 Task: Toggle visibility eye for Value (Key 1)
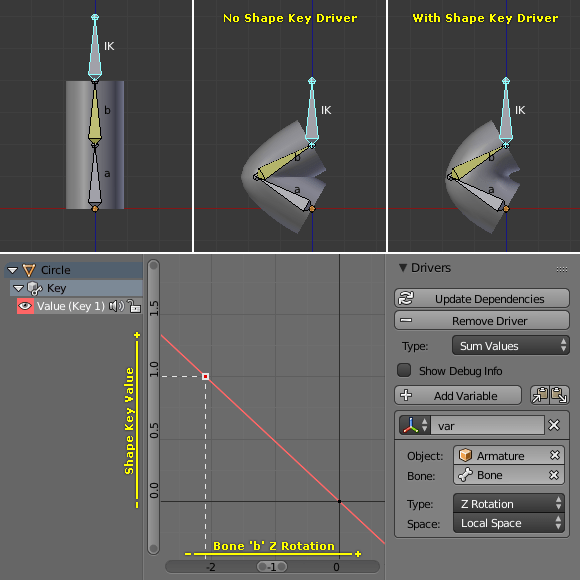pyautogui.click(x=25, y=306)
